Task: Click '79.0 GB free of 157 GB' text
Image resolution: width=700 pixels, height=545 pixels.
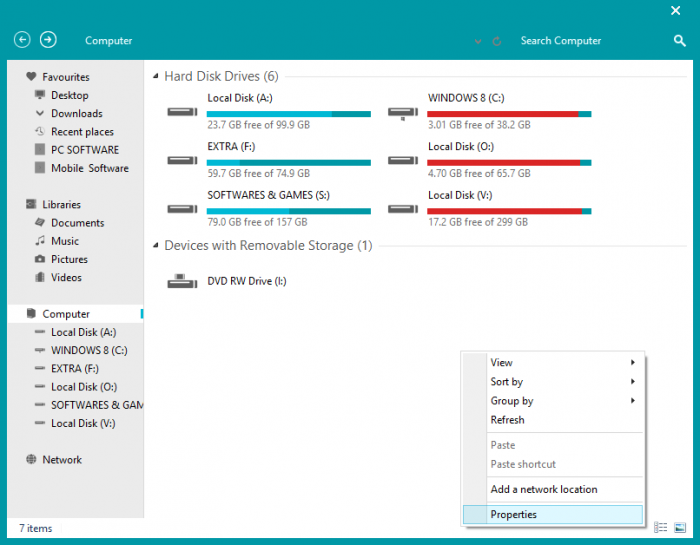Action: 257,222
